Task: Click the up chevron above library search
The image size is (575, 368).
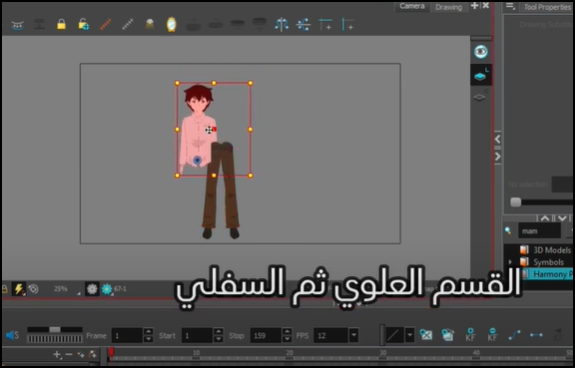Action: [x=545, y=218]
